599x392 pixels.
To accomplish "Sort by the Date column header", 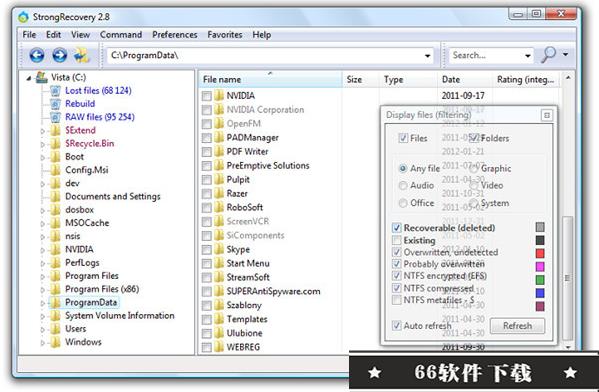I will (x=465, y=79).
